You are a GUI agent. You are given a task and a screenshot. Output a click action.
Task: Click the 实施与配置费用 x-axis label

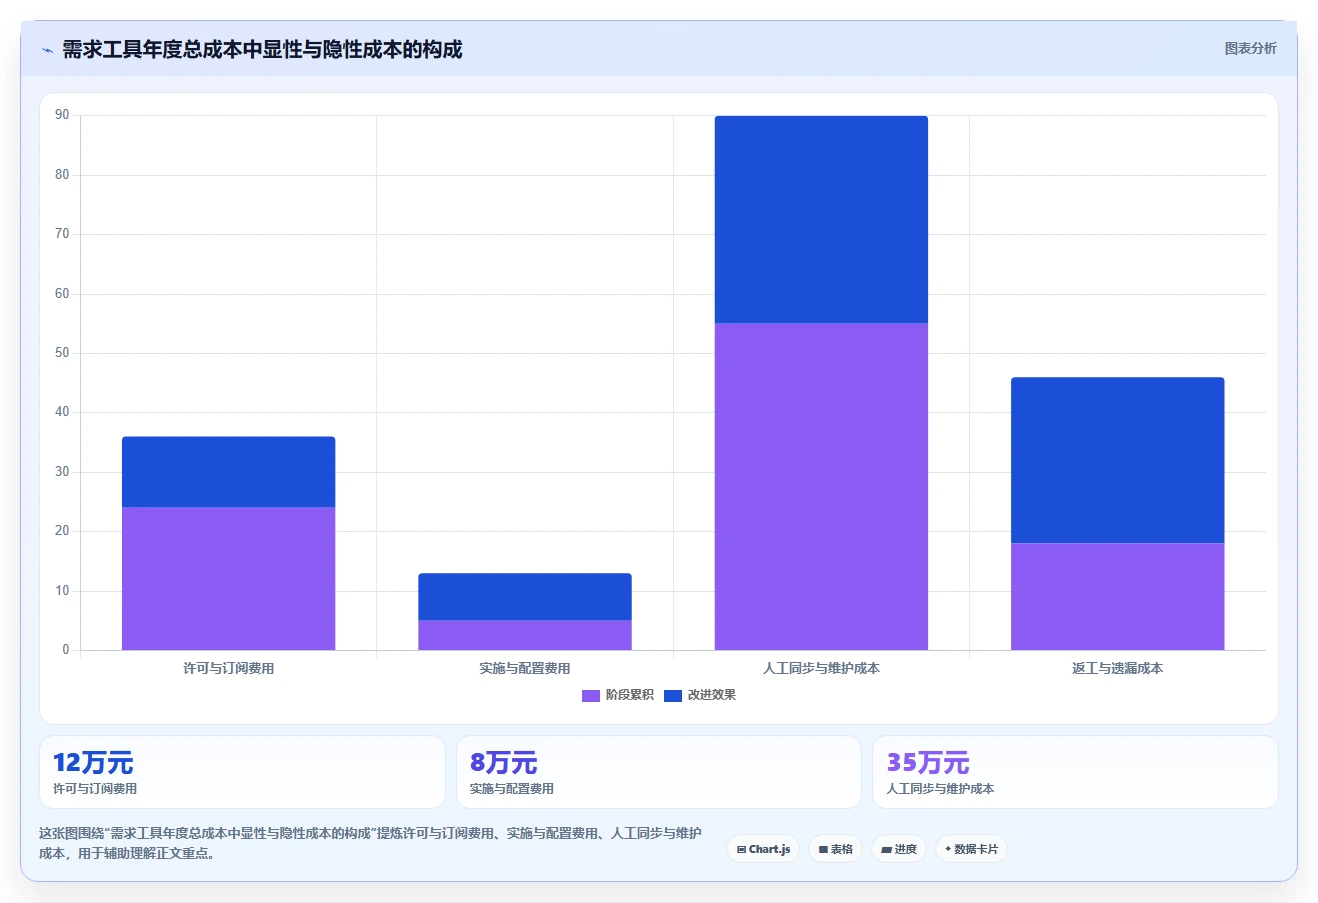pos(525,668)
